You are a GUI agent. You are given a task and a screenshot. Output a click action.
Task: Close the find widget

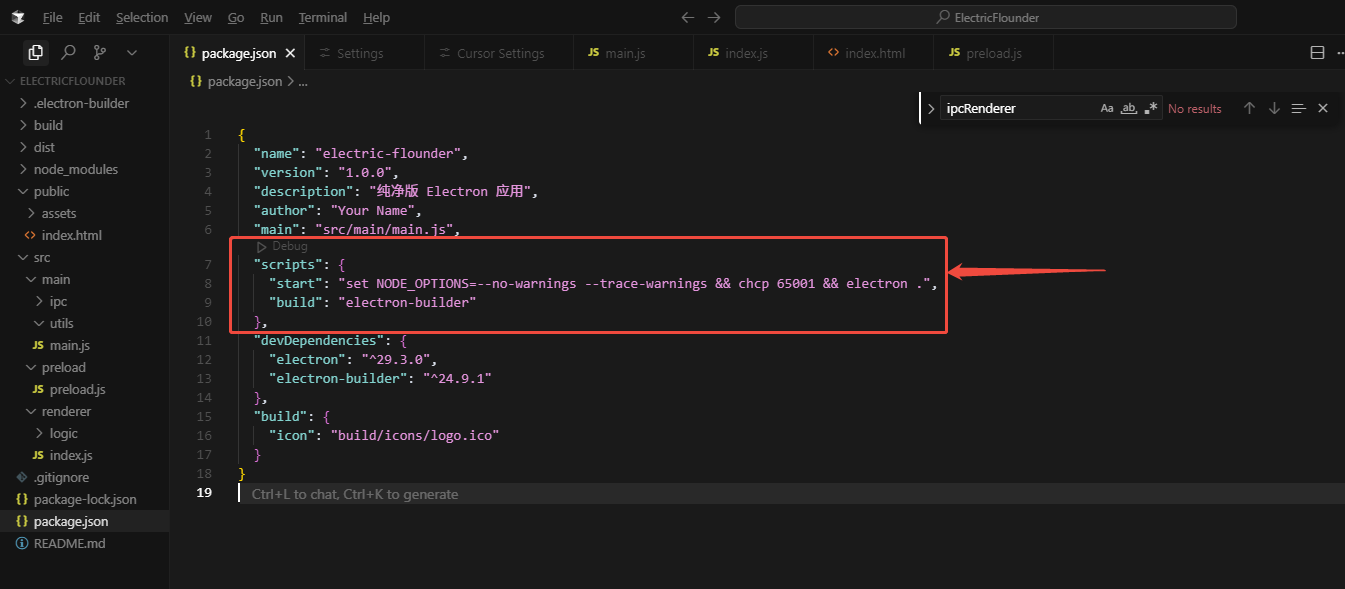tap(1323, 108)
